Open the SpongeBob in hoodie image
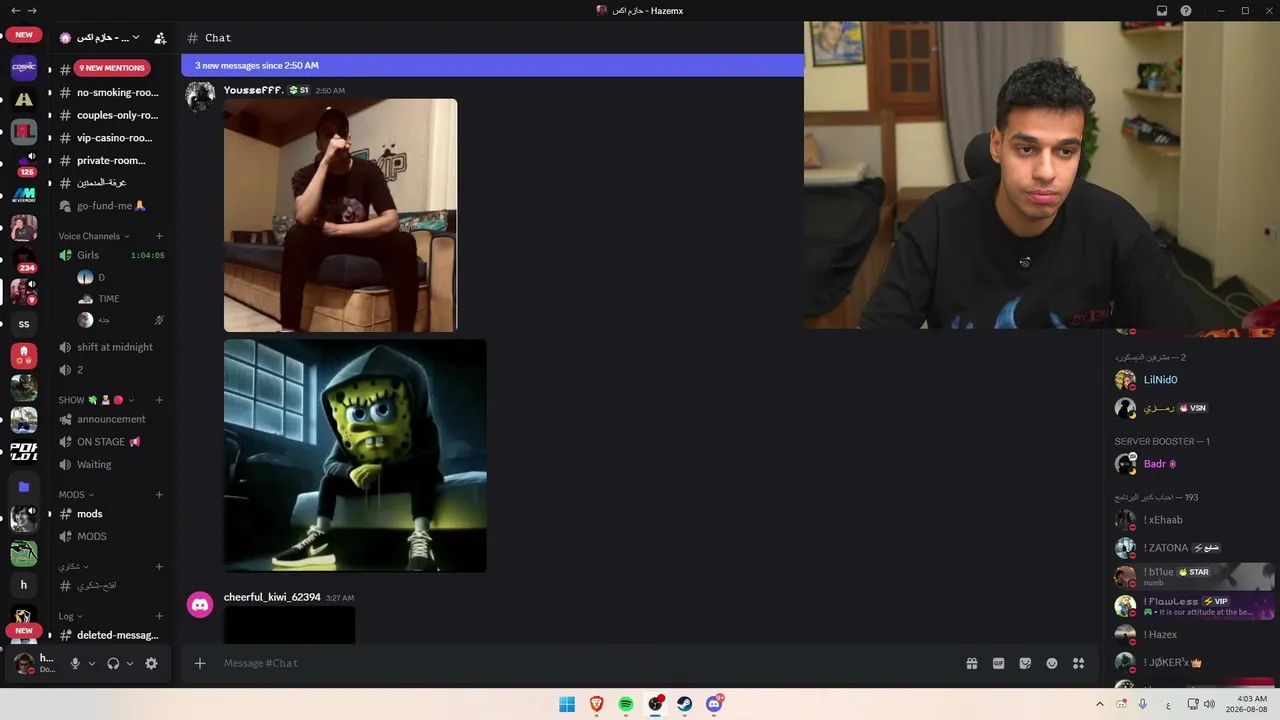The height and width of the screenshot is (720, 1280). coord(355,456)
